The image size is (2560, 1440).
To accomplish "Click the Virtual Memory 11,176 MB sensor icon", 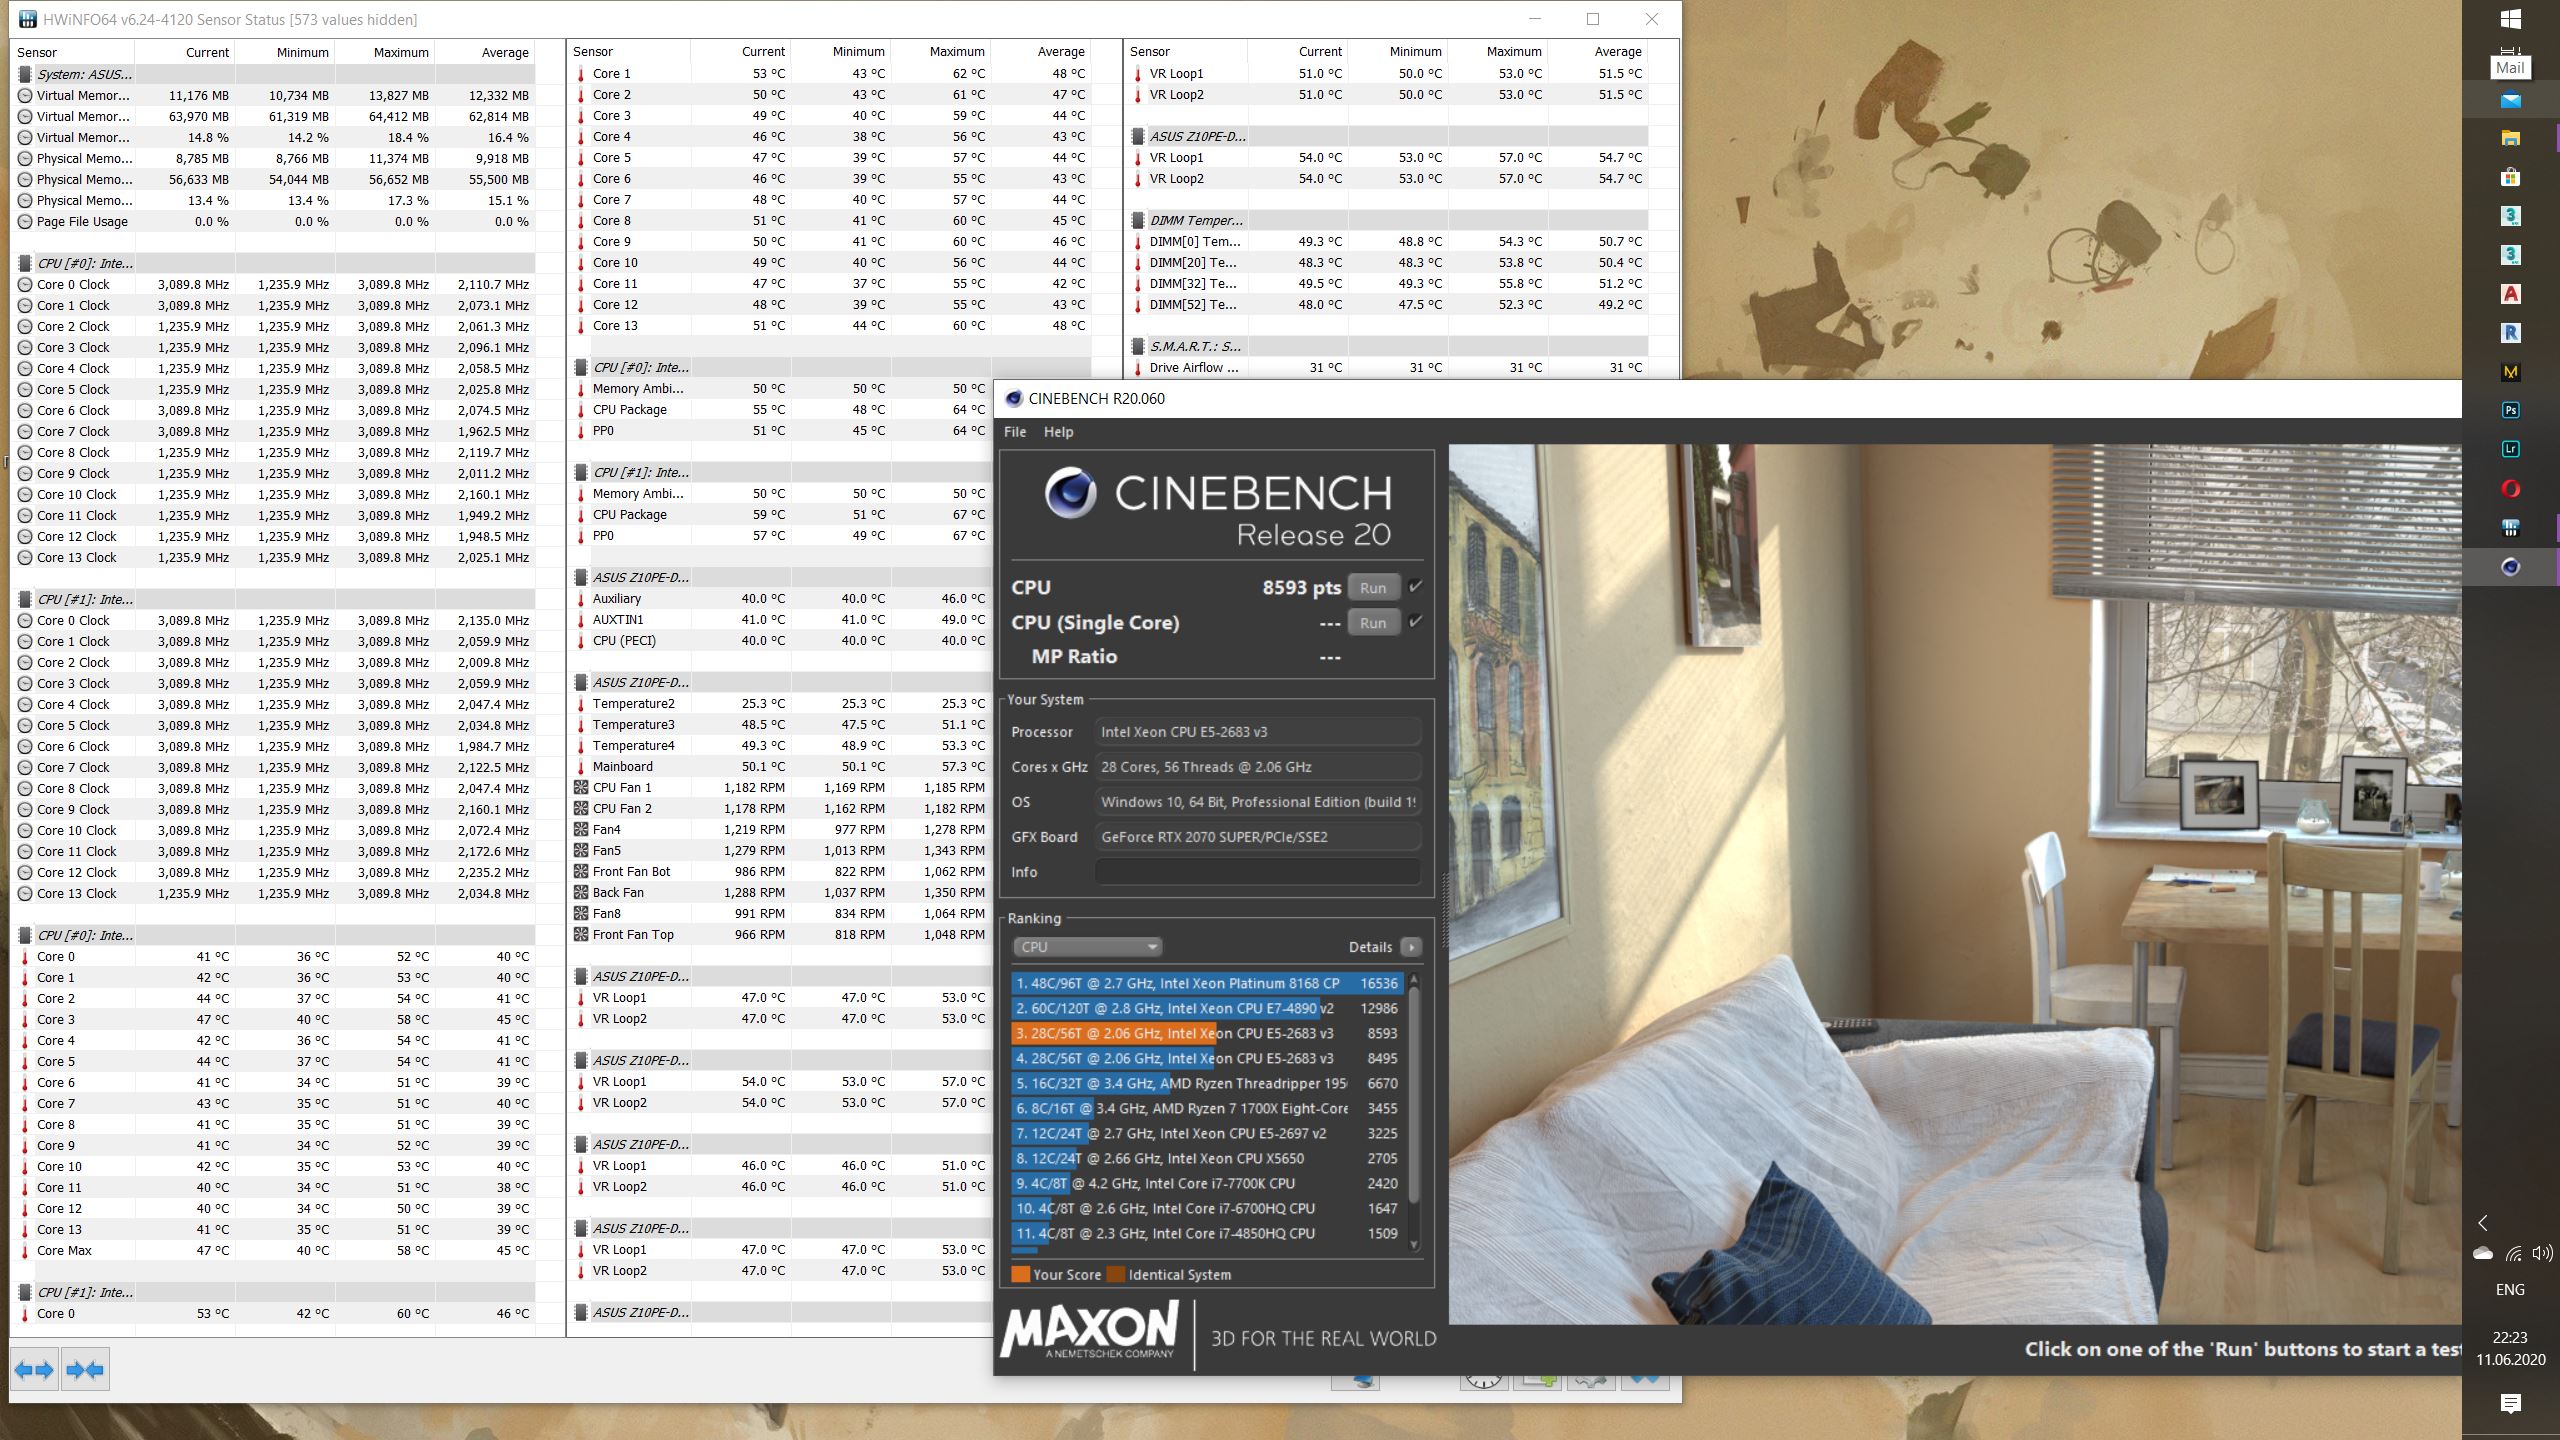I will pyautogui.click(x=25, y=95).
